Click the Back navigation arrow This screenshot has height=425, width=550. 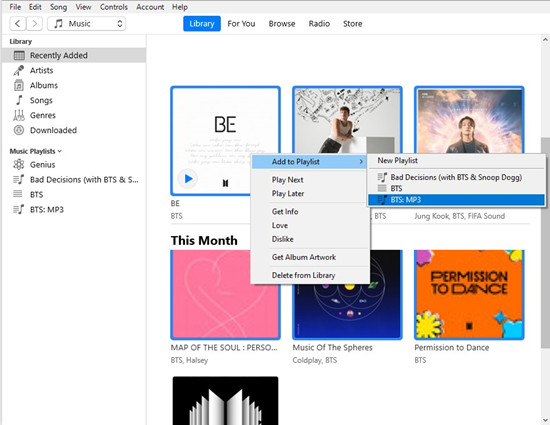(18, 23)
